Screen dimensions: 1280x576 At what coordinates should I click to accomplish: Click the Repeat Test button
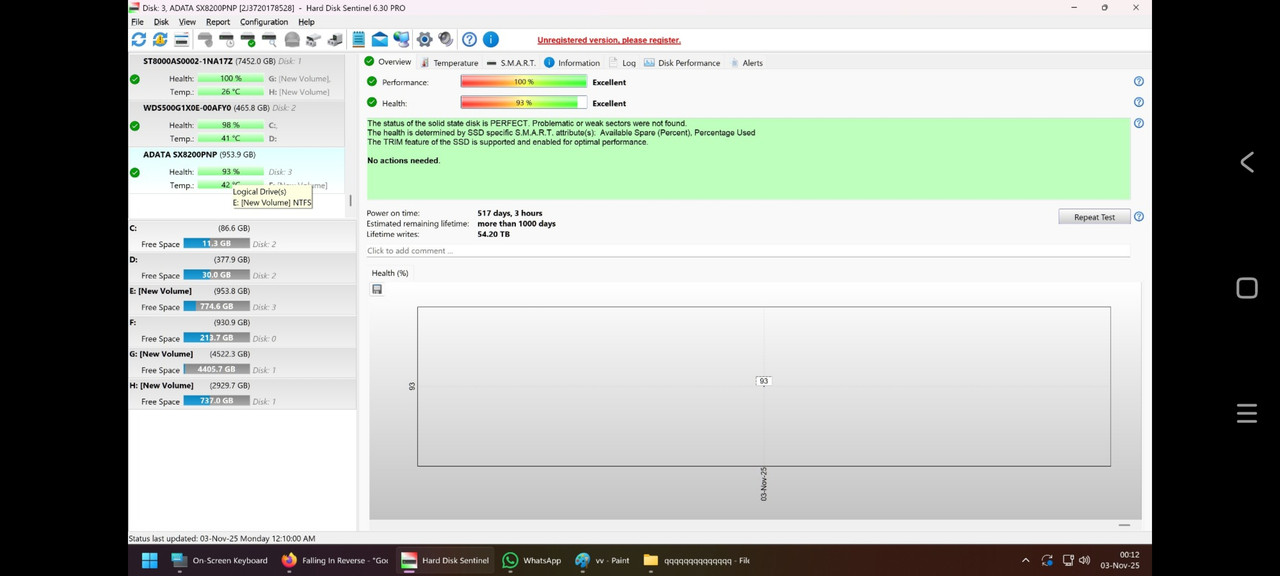point(1094,217)
